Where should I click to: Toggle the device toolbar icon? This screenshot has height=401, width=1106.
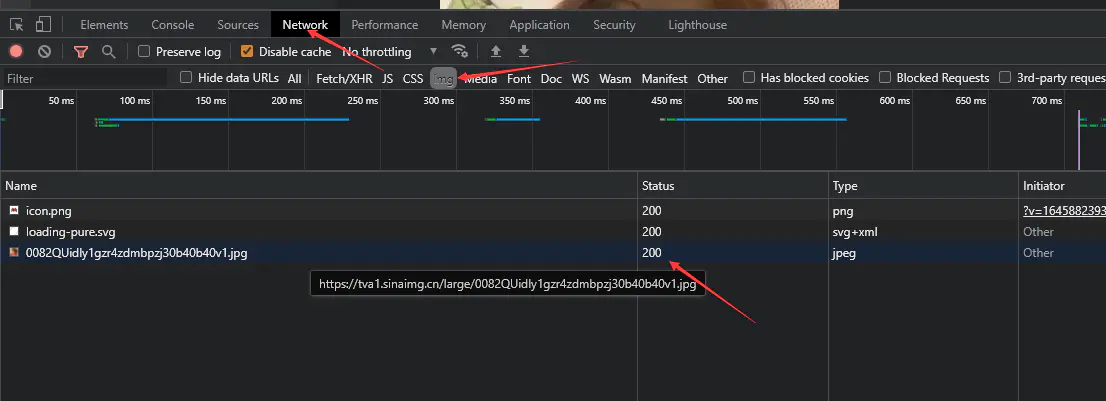(x=43, y=24)
